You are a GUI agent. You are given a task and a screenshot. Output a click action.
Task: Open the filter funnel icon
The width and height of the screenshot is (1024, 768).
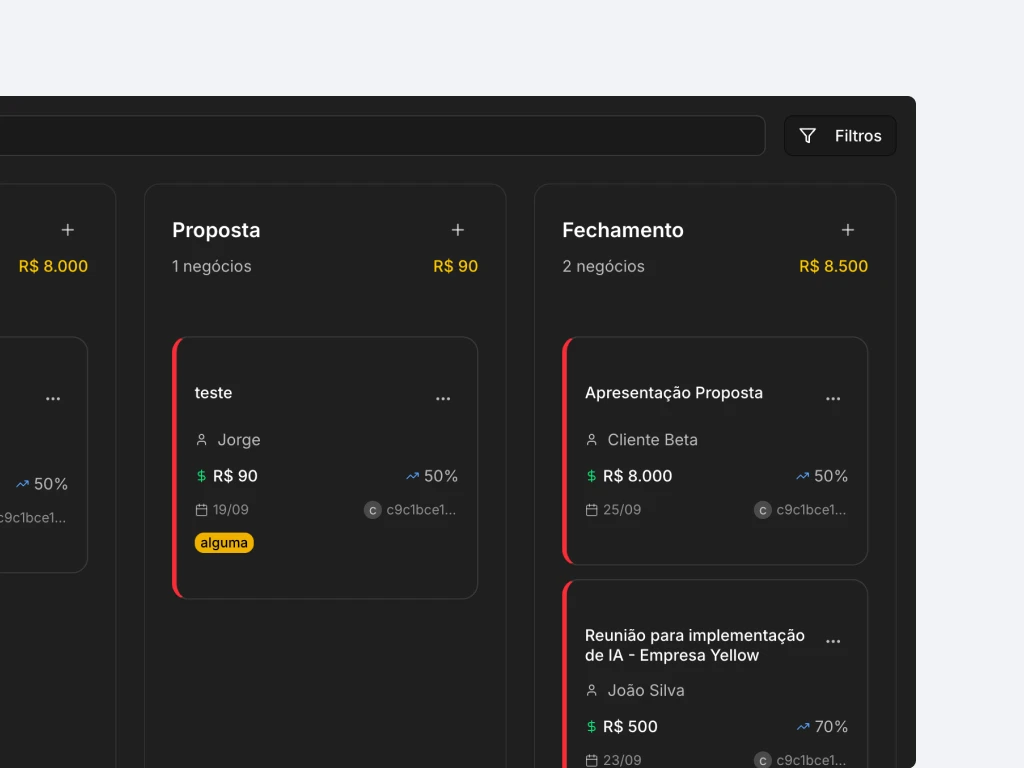click(807, 135)
